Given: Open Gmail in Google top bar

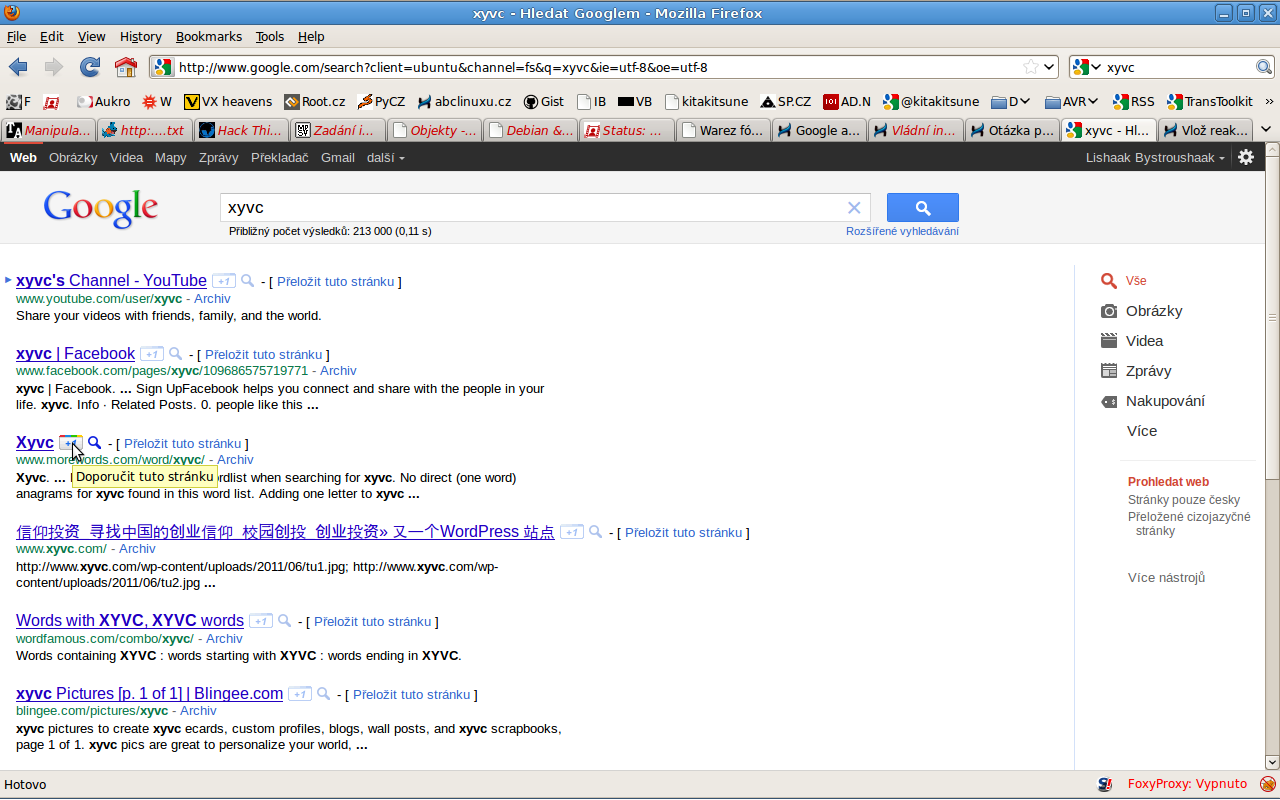Looking at the screenshot, I should (338, 157).
